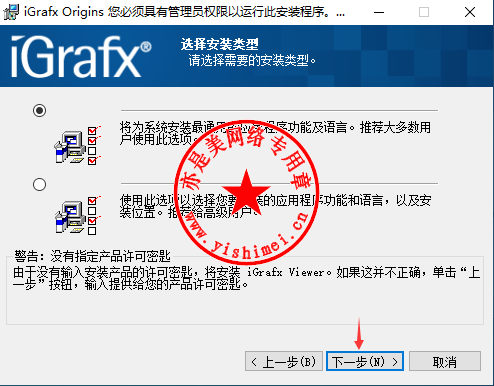Click the red star in the watermark stamp
The image size is (494, 386).
(x=246, y=193)
